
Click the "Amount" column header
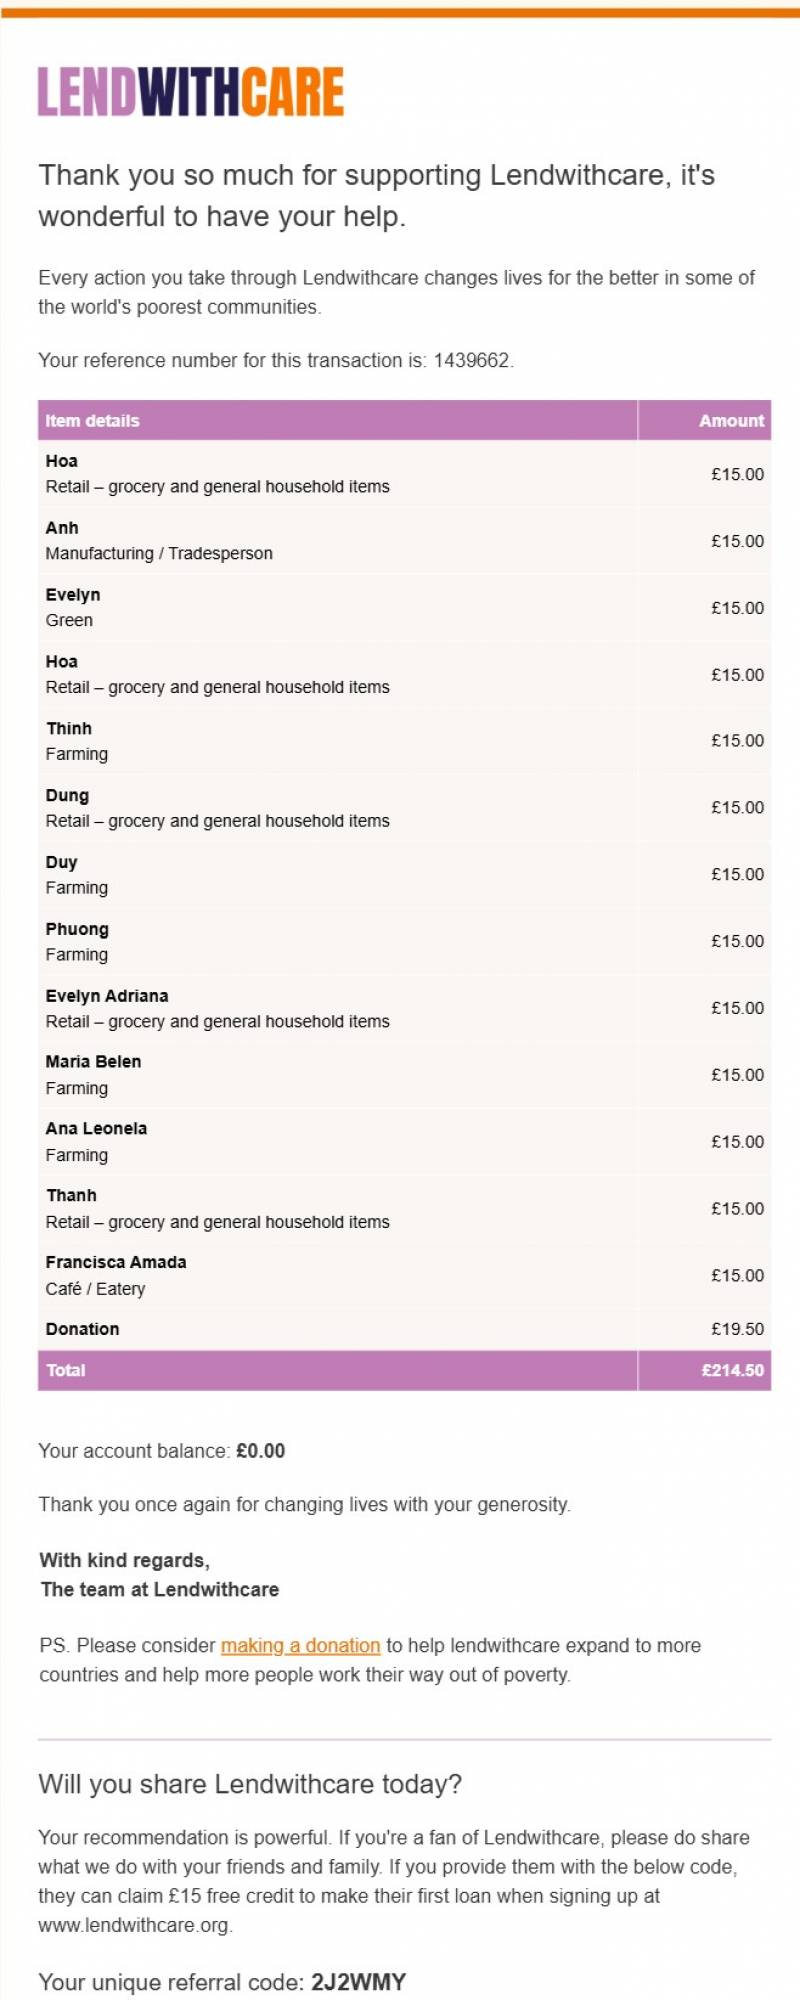pyautogui.click(x=731, y=421)
